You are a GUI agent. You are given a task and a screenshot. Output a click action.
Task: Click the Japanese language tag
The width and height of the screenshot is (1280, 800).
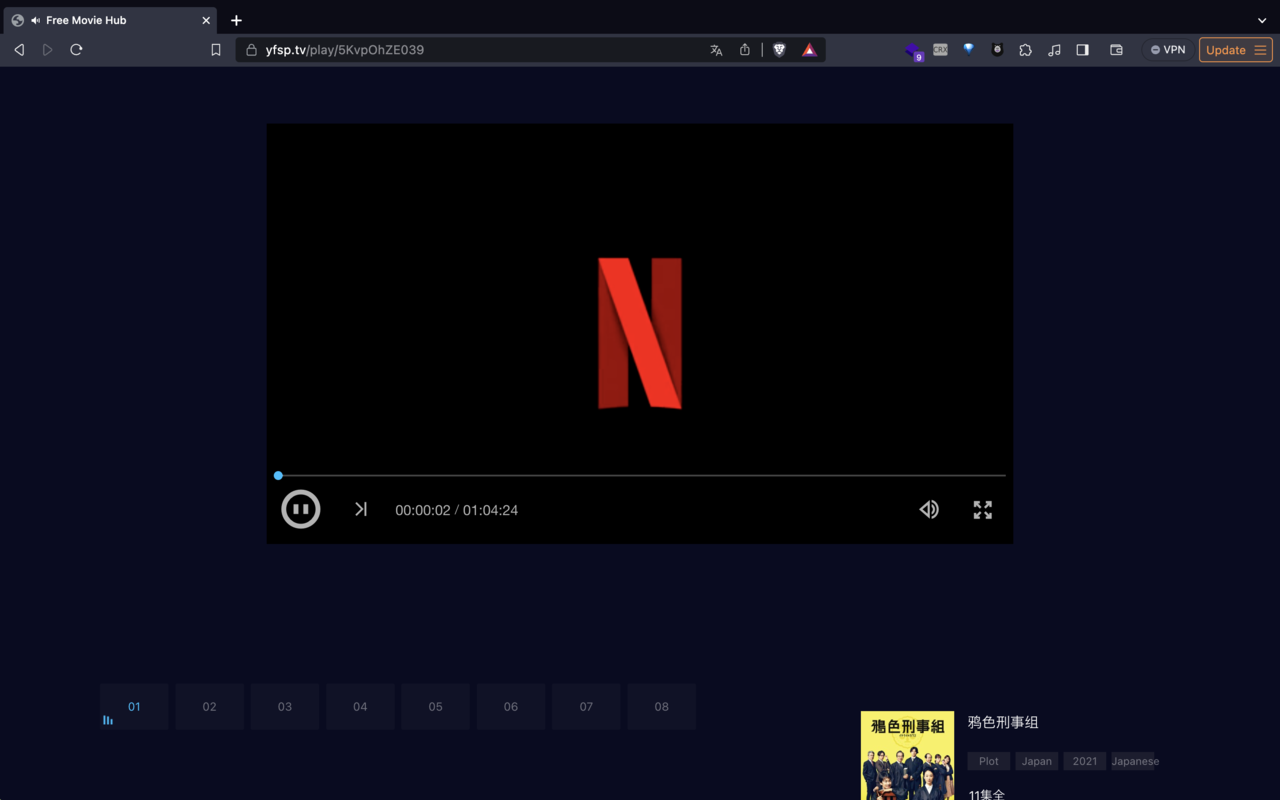tap(1134, 761)
